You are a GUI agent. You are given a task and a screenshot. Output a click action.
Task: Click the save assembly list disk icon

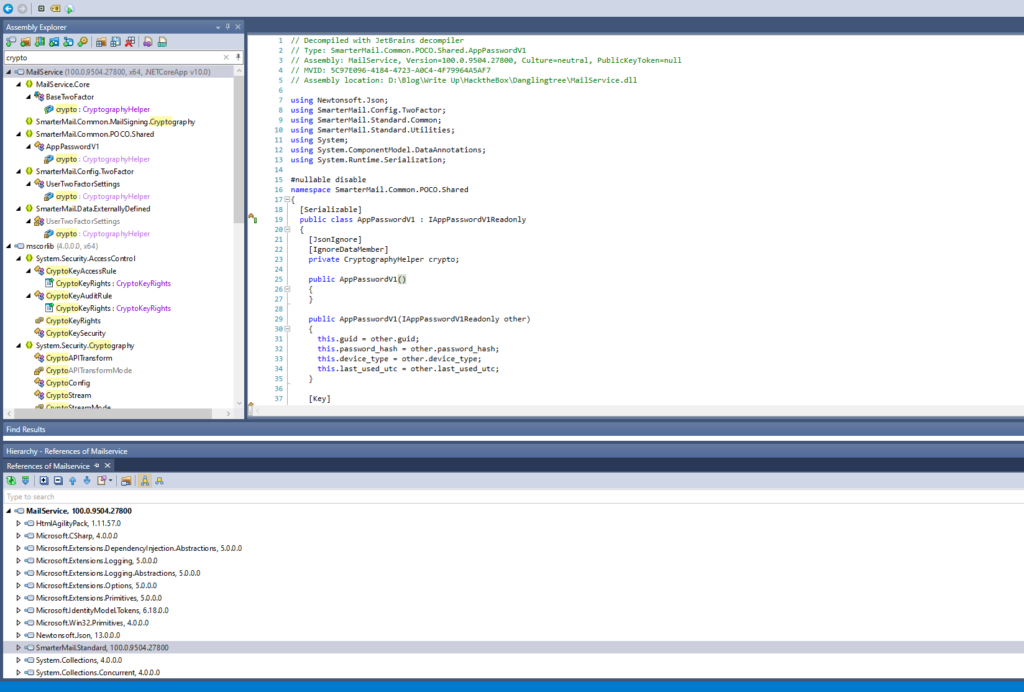click(x=115, y=42)
